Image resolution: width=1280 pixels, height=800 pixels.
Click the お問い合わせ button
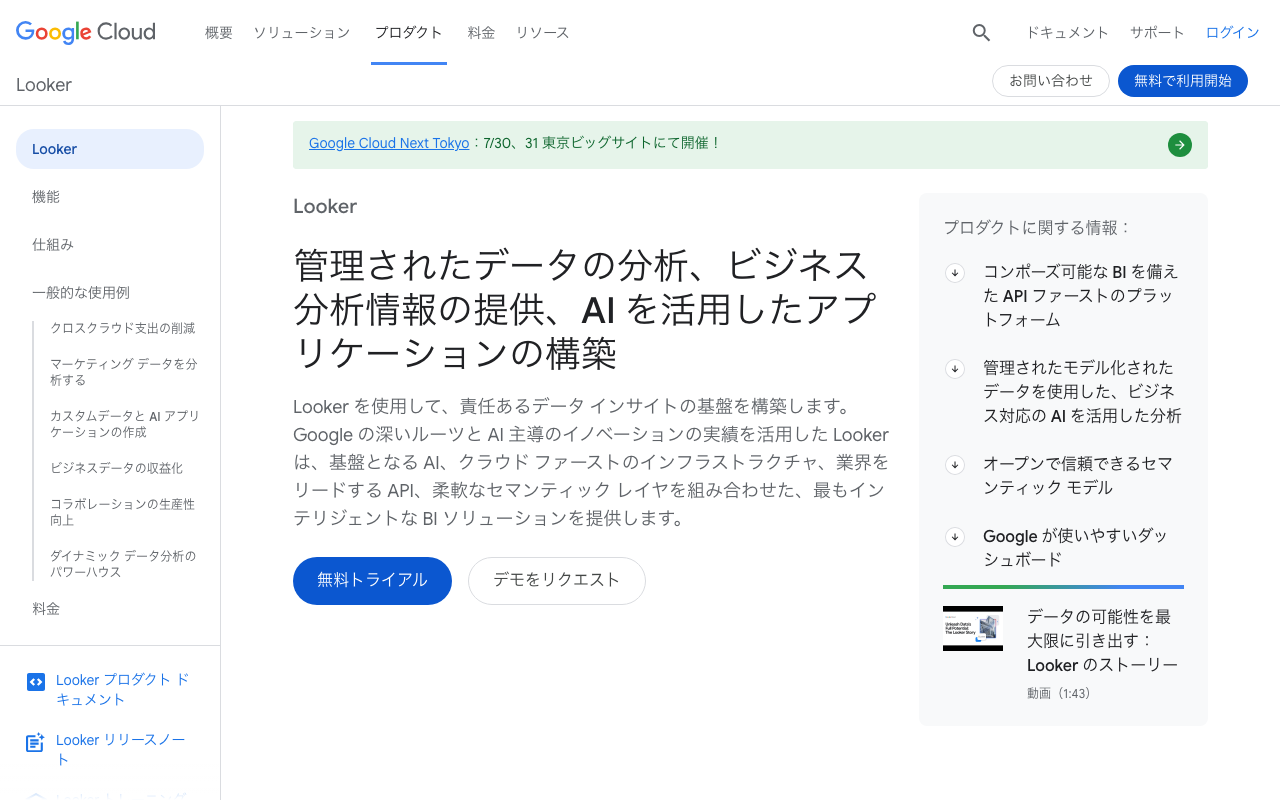(1051, 81)
